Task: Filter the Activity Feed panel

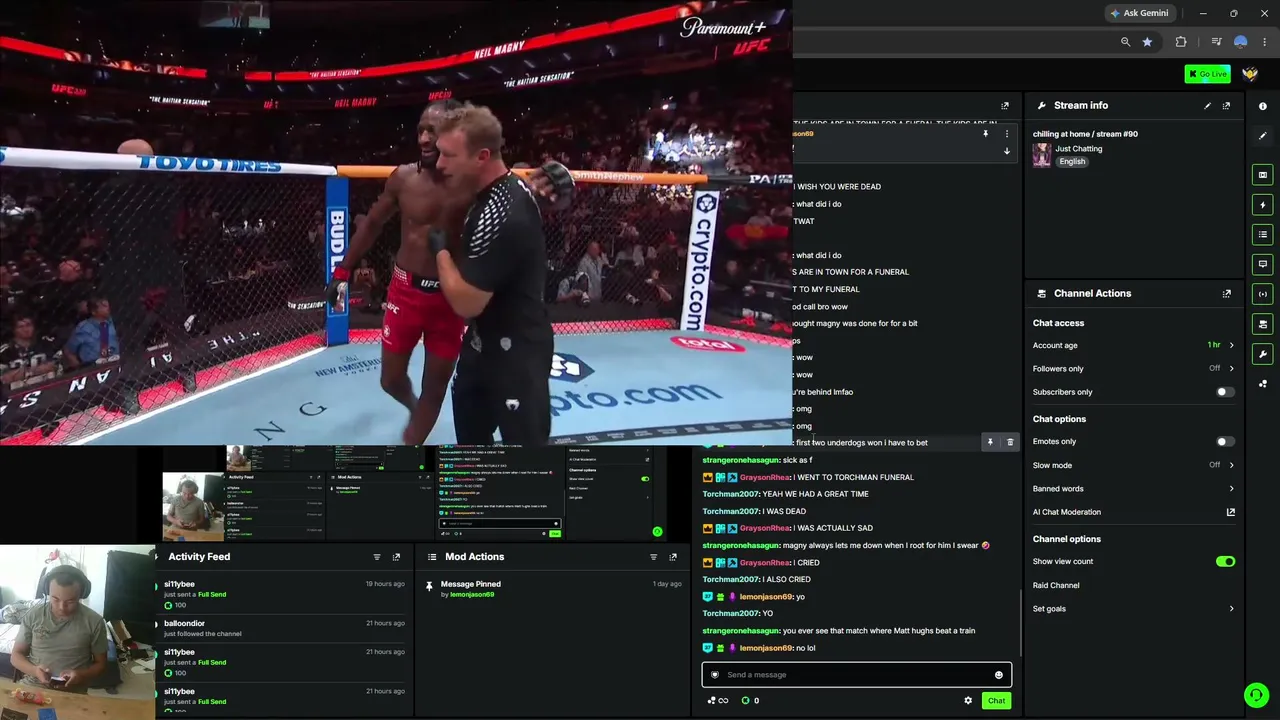Action: [x=377, y=557]
